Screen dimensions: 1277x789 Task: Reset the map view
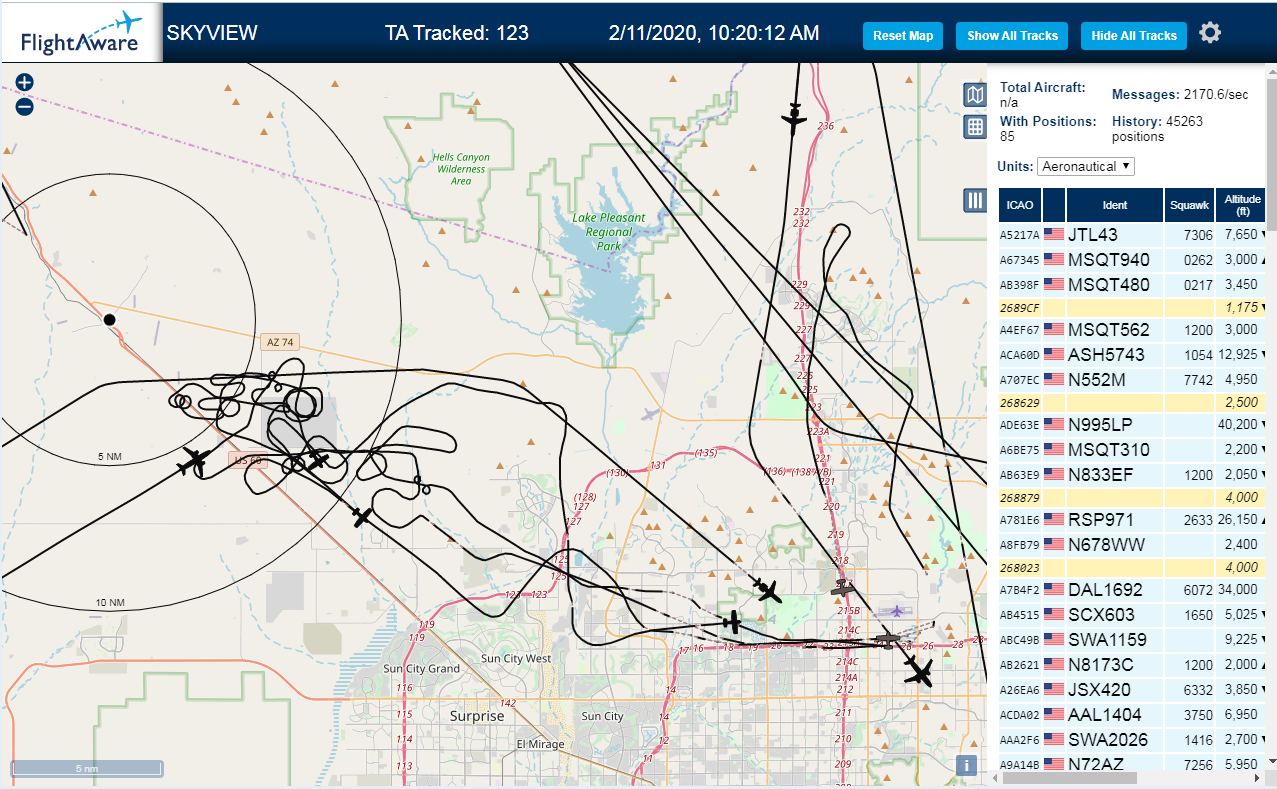click(903, 36)
